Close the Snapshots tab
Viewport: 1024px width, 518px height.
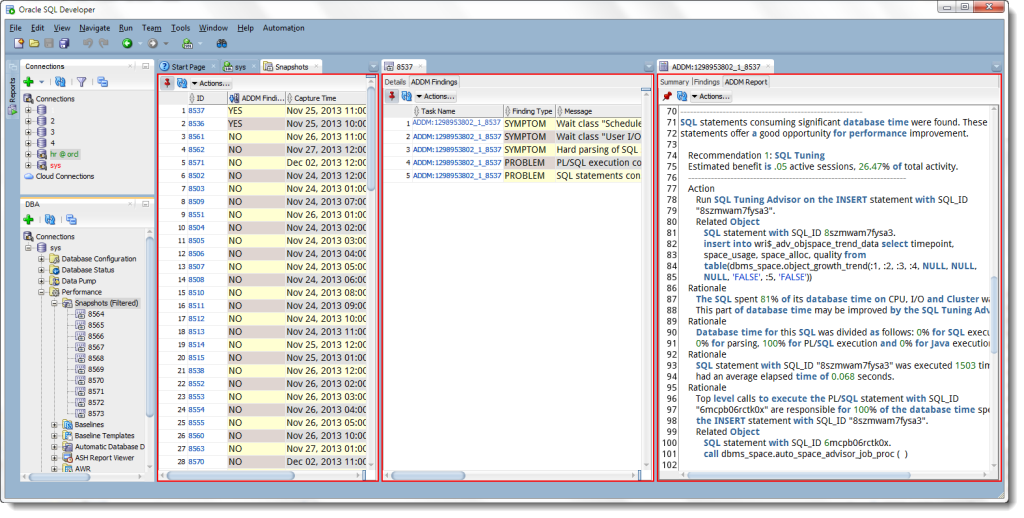coord(316,66)
